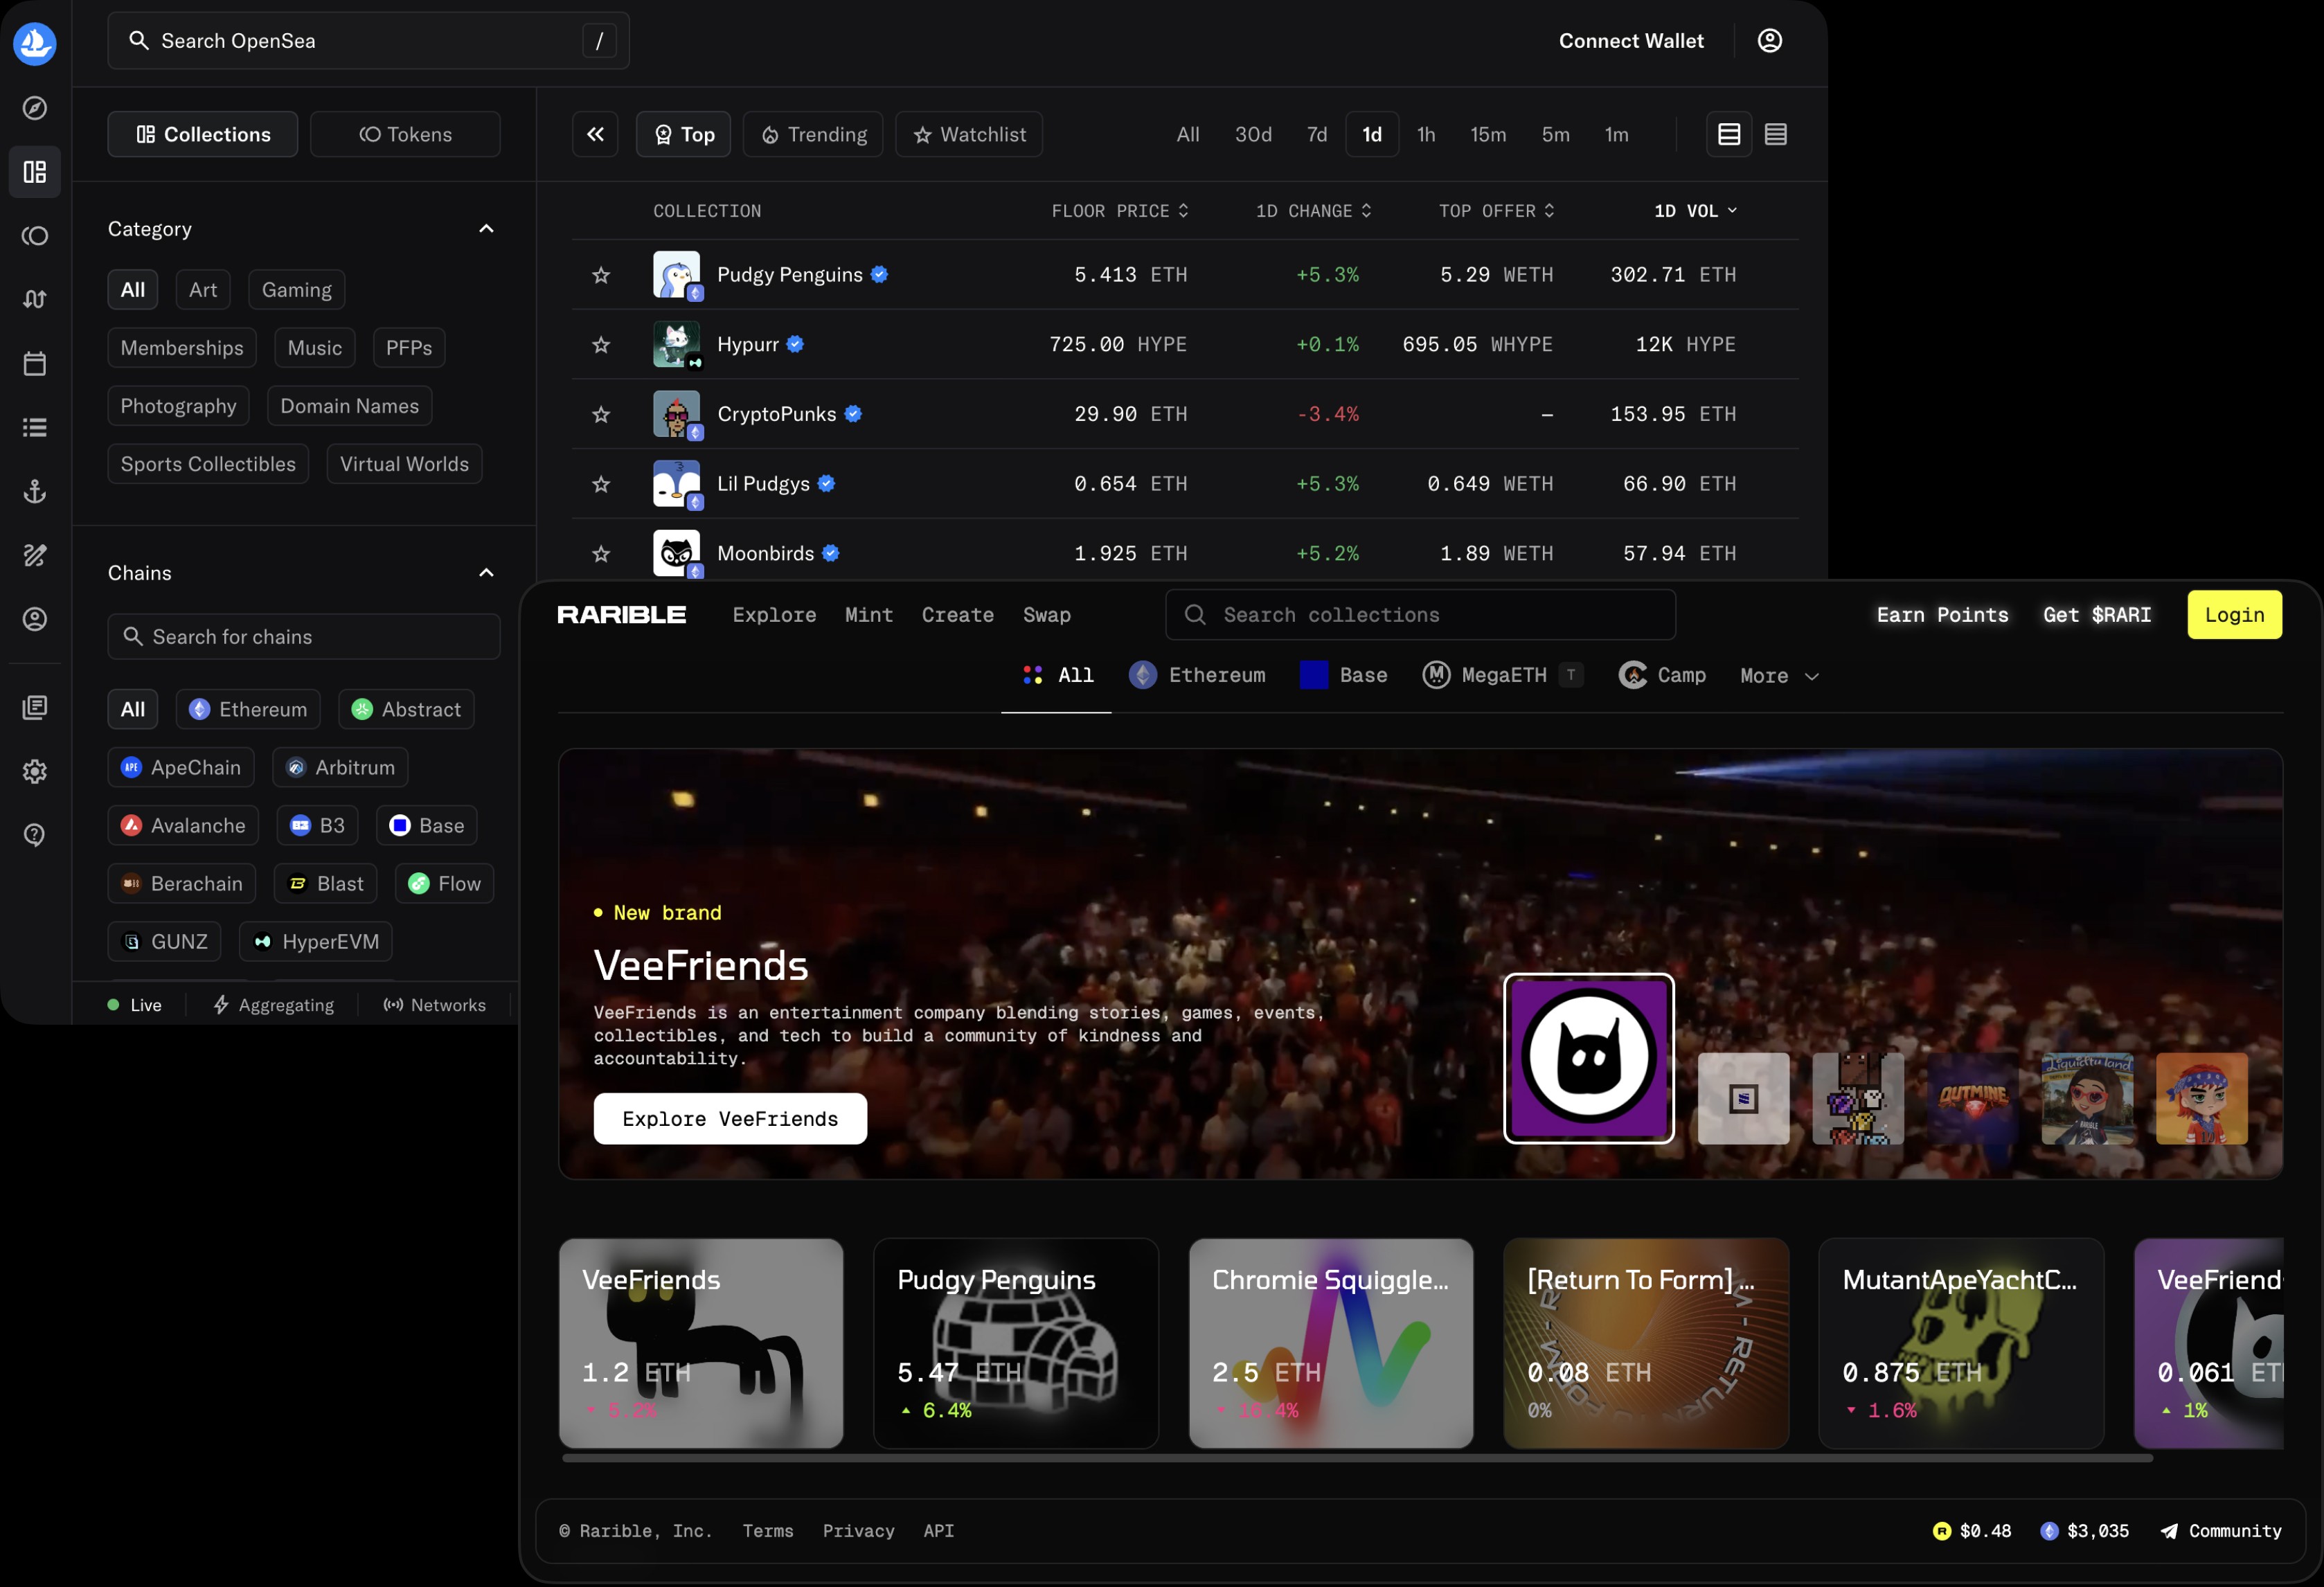Click the account profile icon top right

coord(1769,41)
